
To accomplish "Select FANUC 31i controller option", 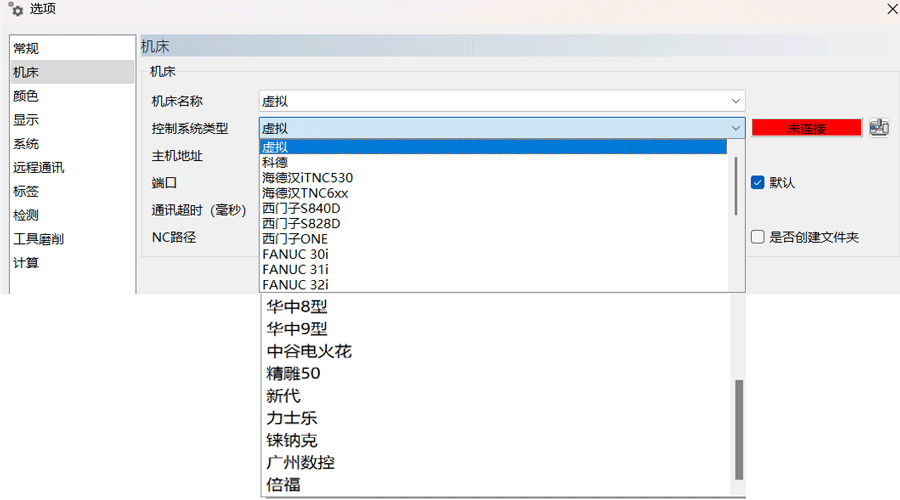I will click(x=494, y=269).
